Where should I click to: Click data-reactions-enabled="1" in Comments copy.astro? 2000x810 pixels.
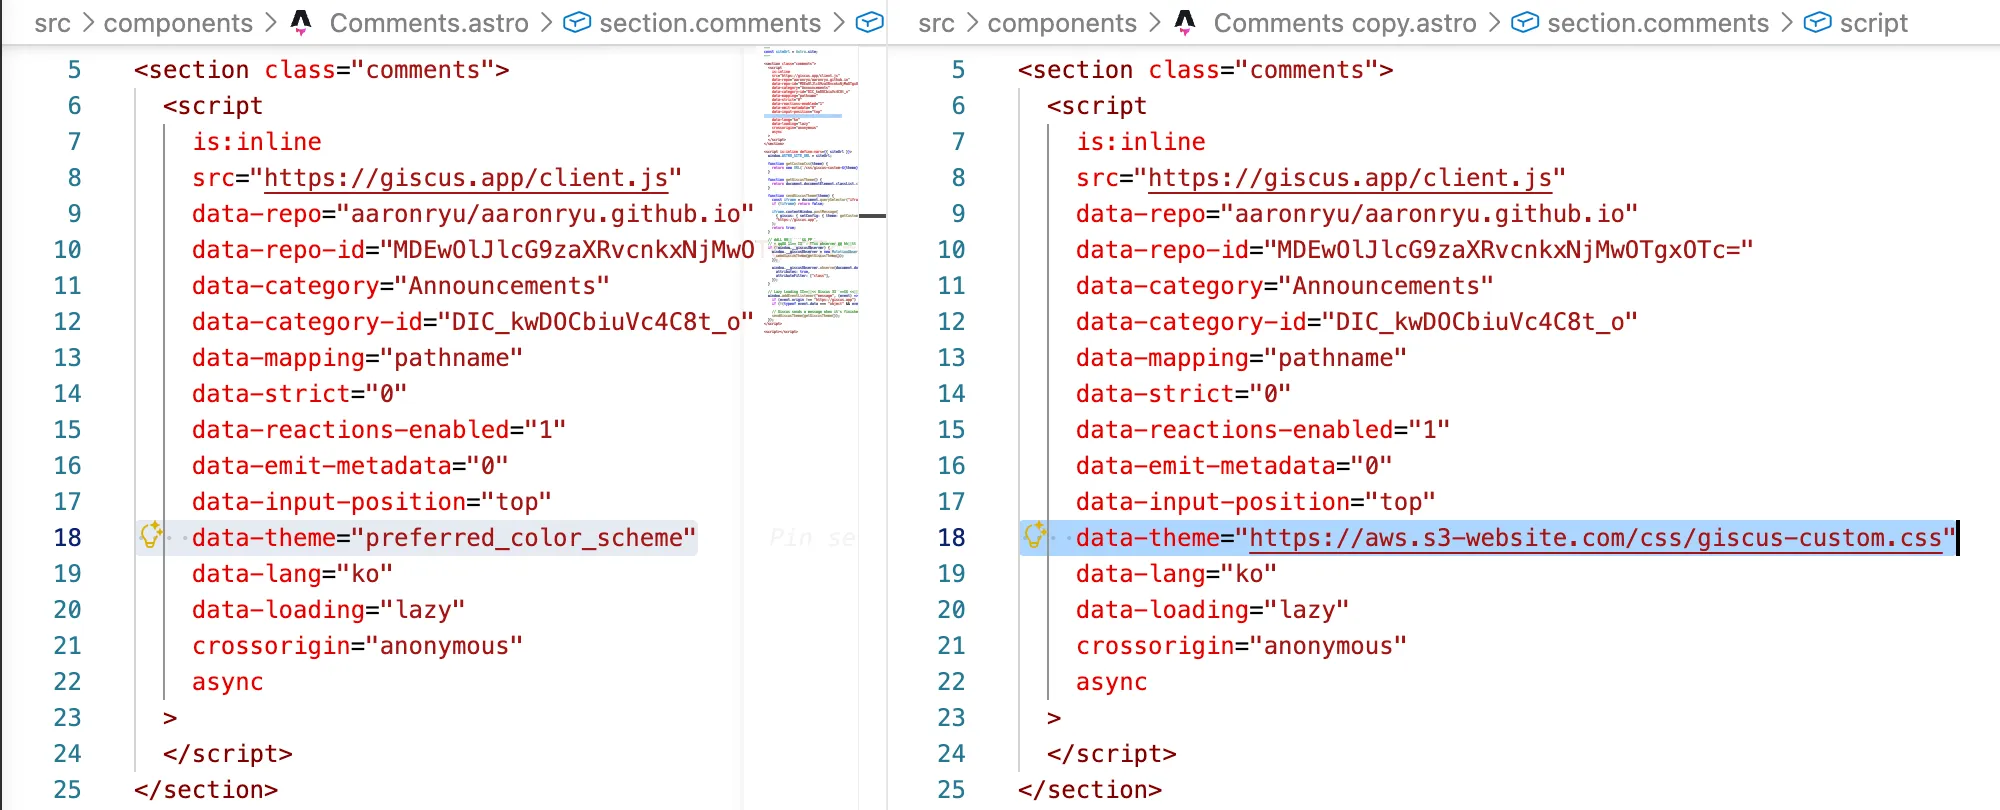pyautogui.click(x=1263, y=430)
